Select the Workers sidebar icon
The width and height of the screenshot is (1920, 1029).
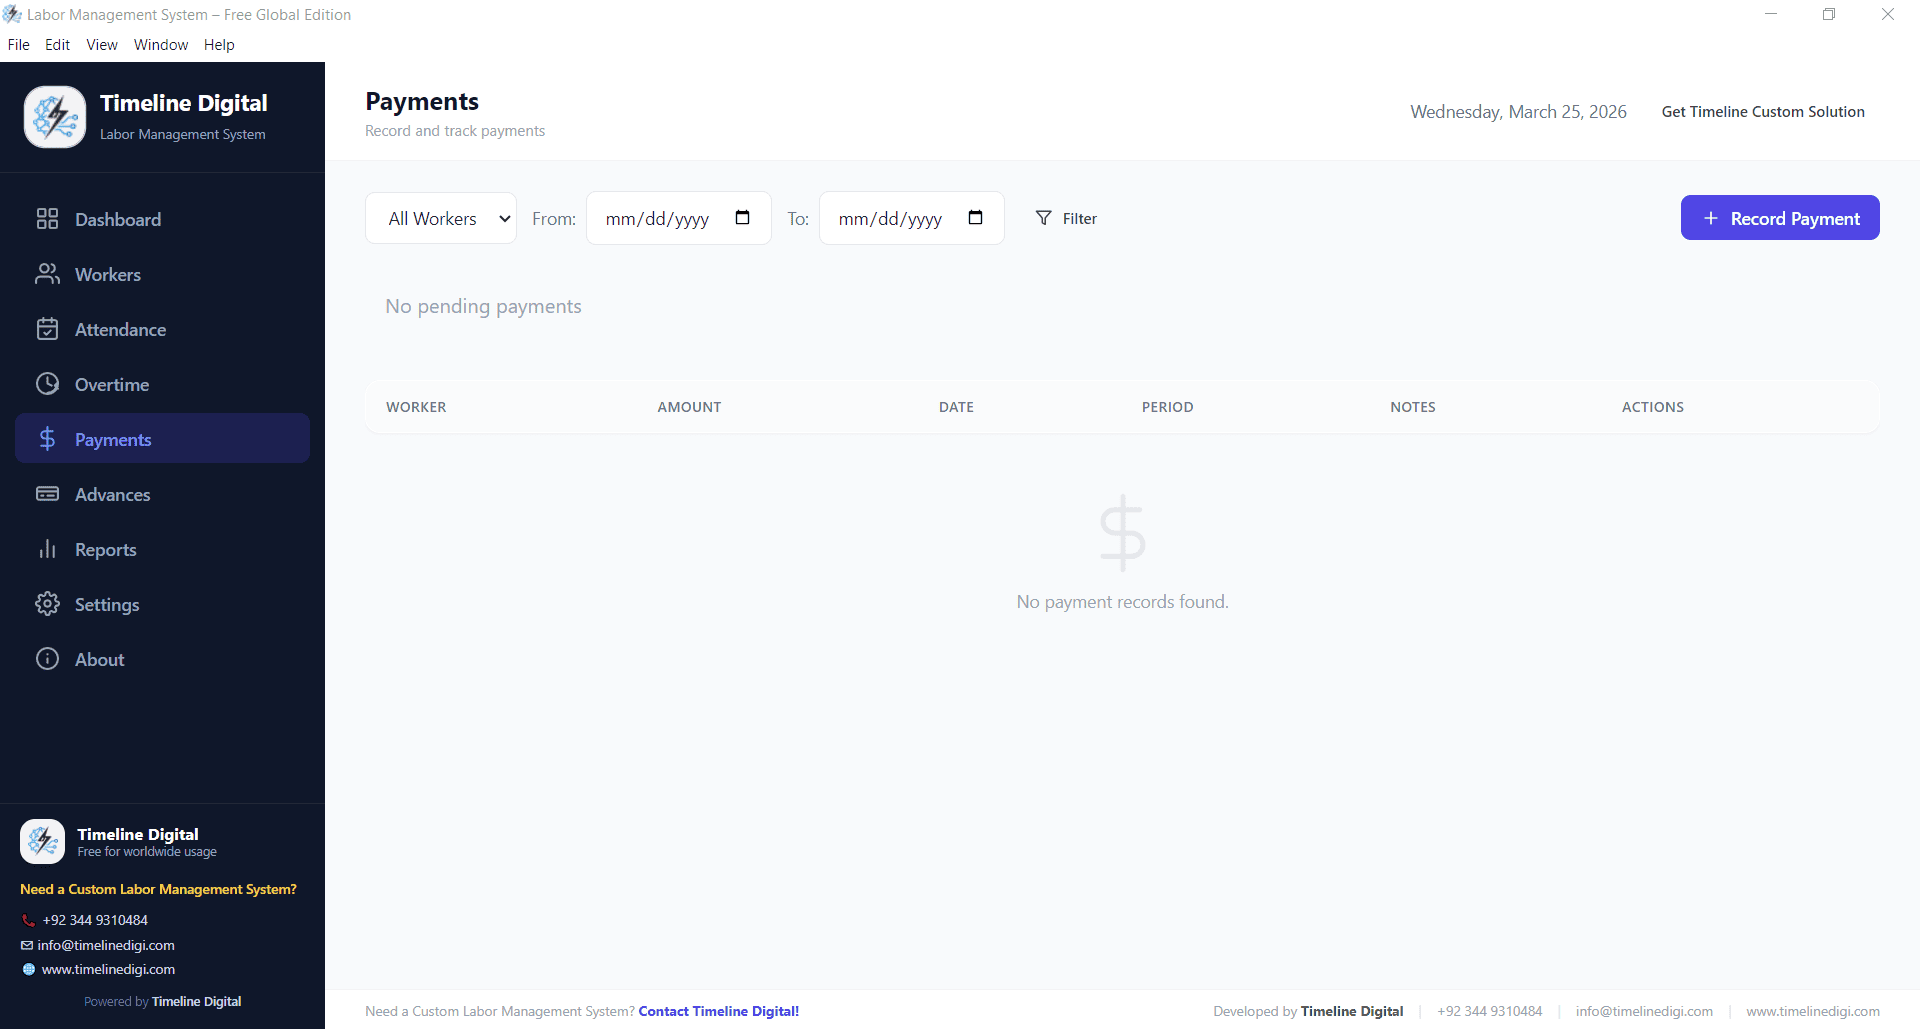(x=48, y=274)
